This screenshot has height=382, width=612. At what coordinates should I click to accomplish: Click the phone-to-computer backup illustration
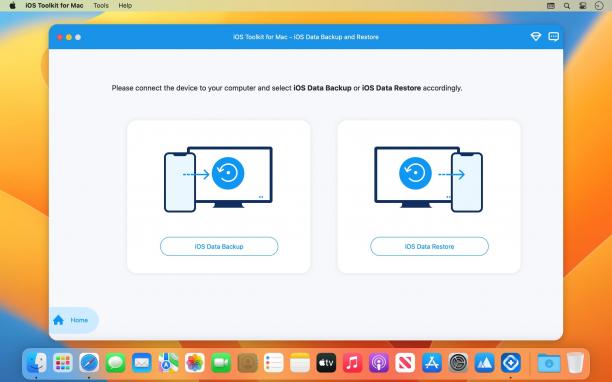(x=218, y=179)
